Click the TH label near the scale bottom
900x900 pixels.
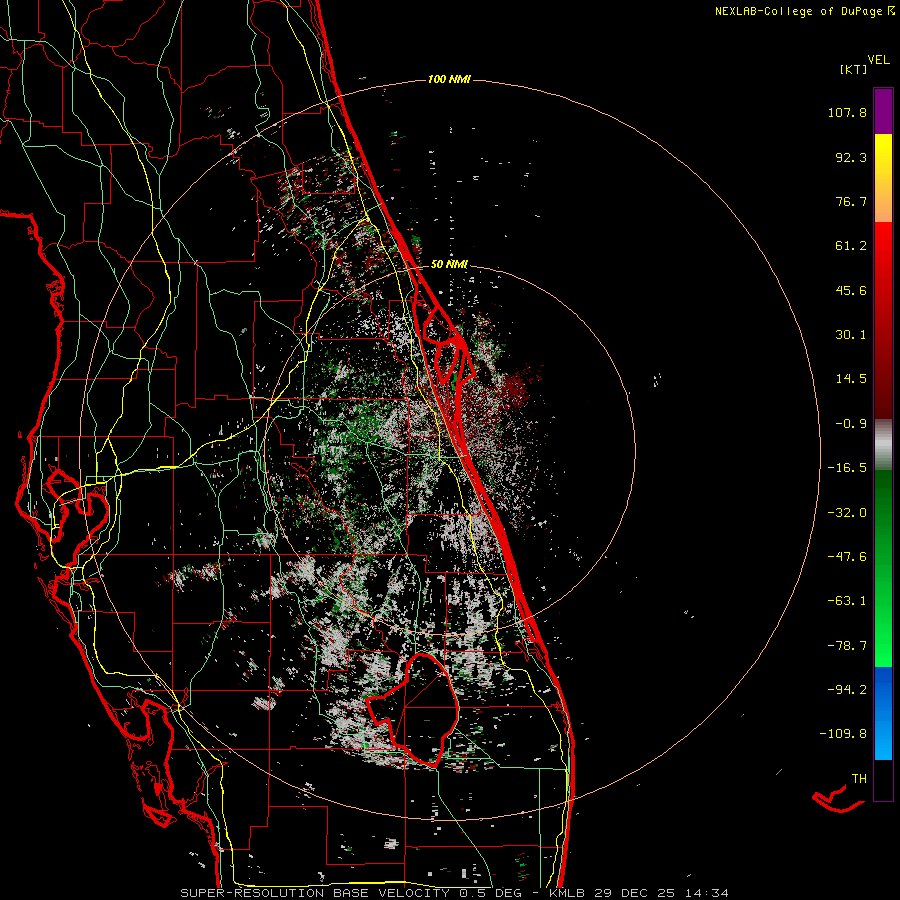[859, 779]
